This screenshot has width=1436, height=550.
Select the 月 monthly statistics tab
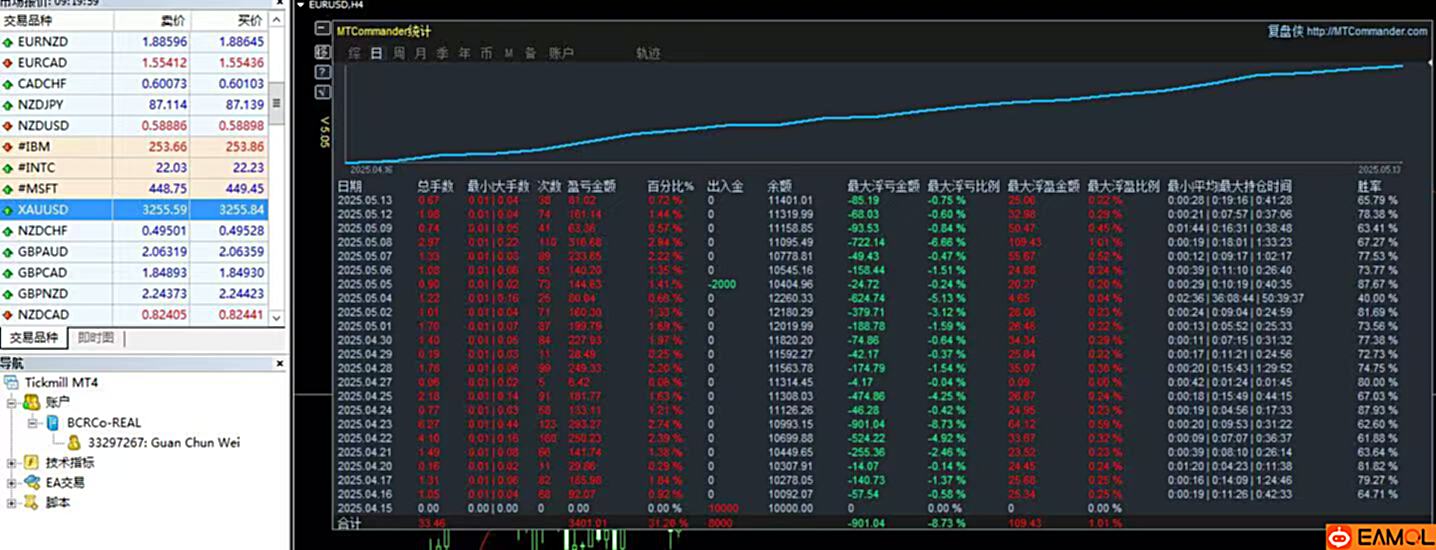coord(420,53)
